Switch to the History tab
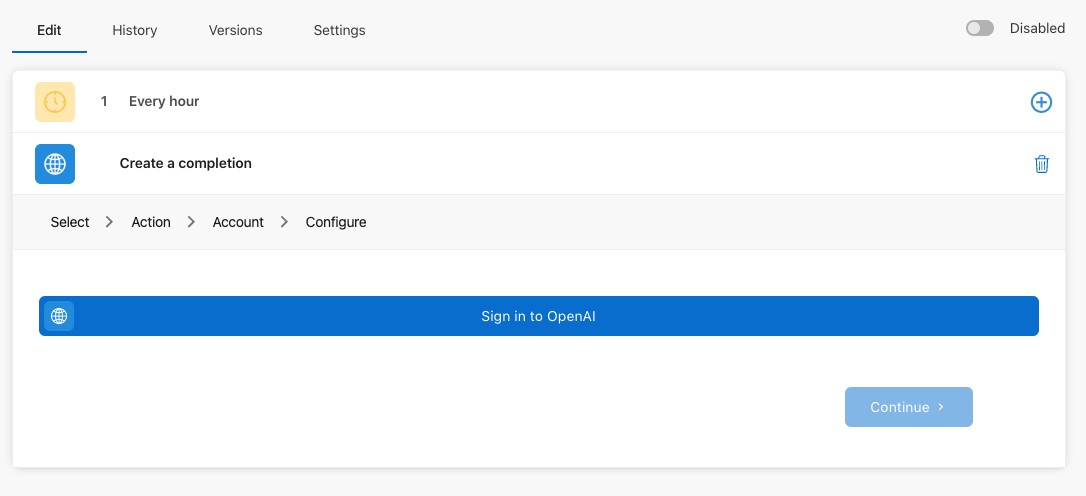The image size is (1086, 496). (x=134, y=30)
